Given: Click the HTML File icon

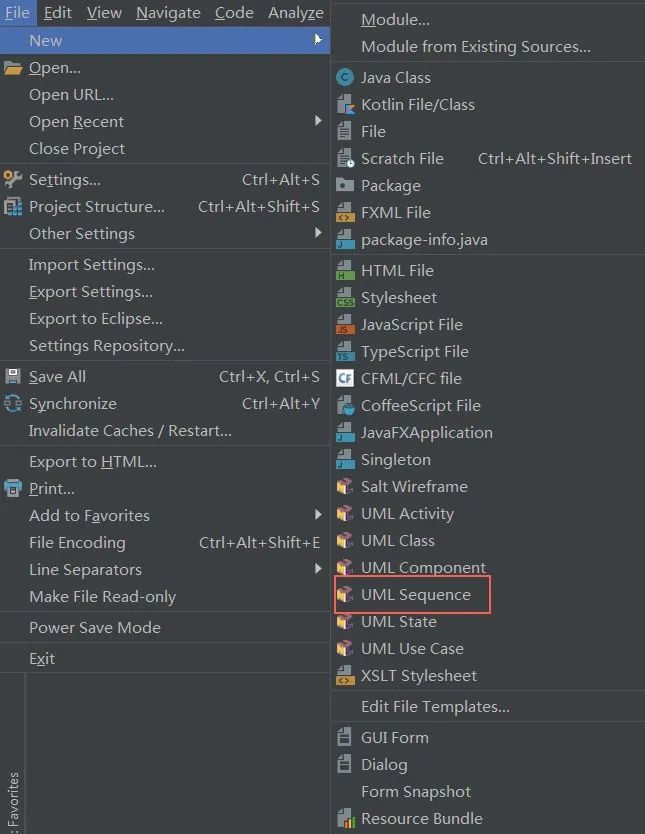Looking at the screenshot, I should tap(345, 270).
